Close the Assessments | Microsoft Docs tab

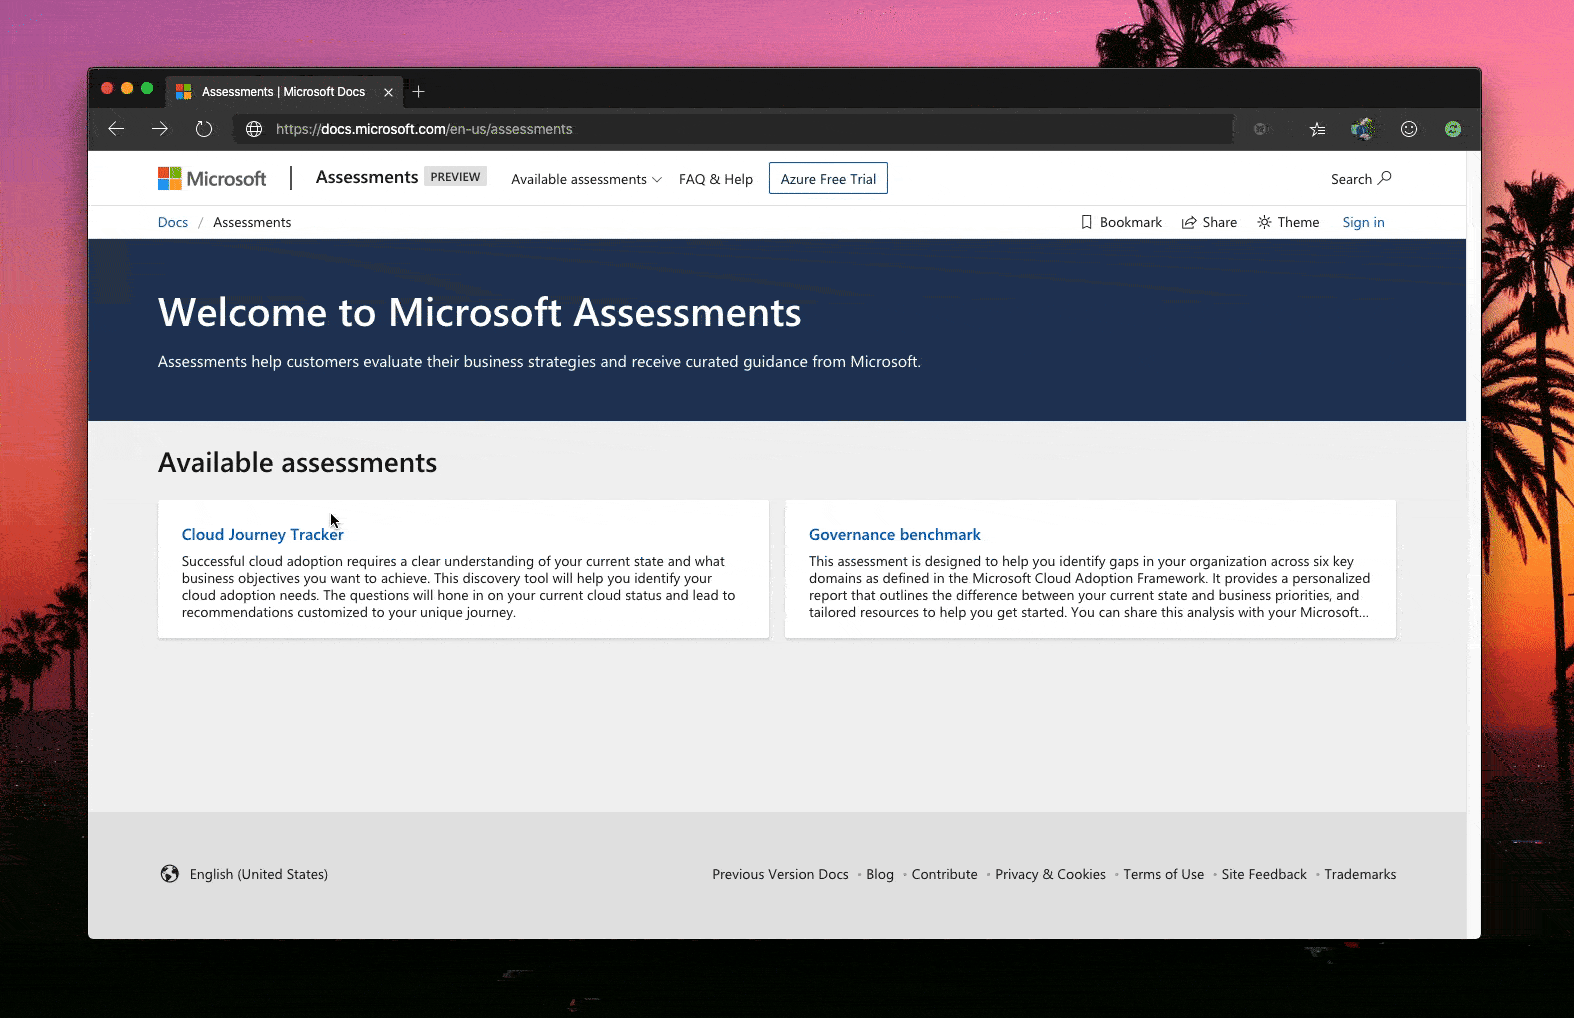[388, 92]
